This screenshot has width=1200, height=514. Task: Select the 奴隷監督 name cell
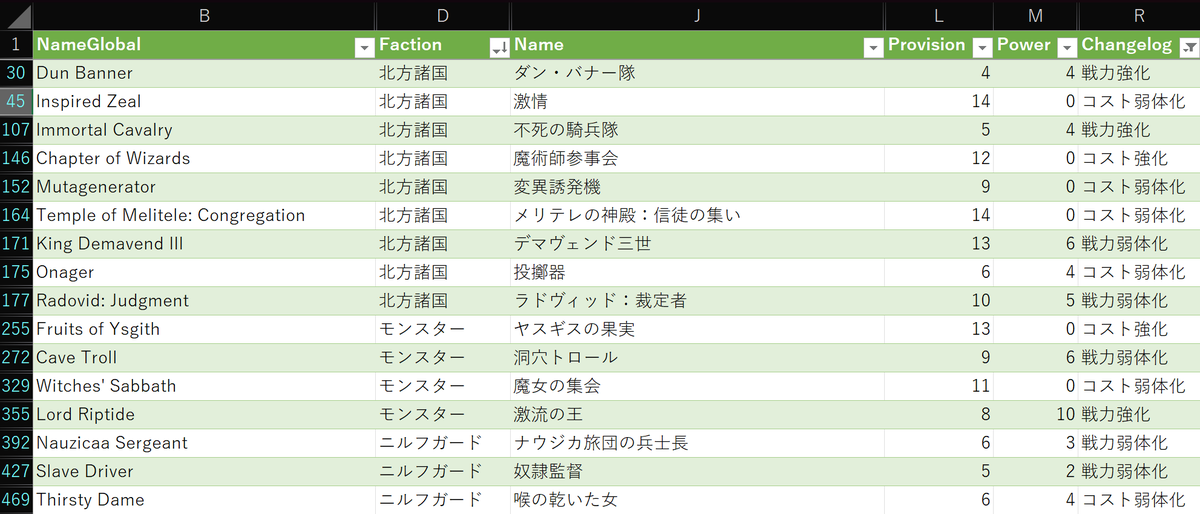(698, 472)
